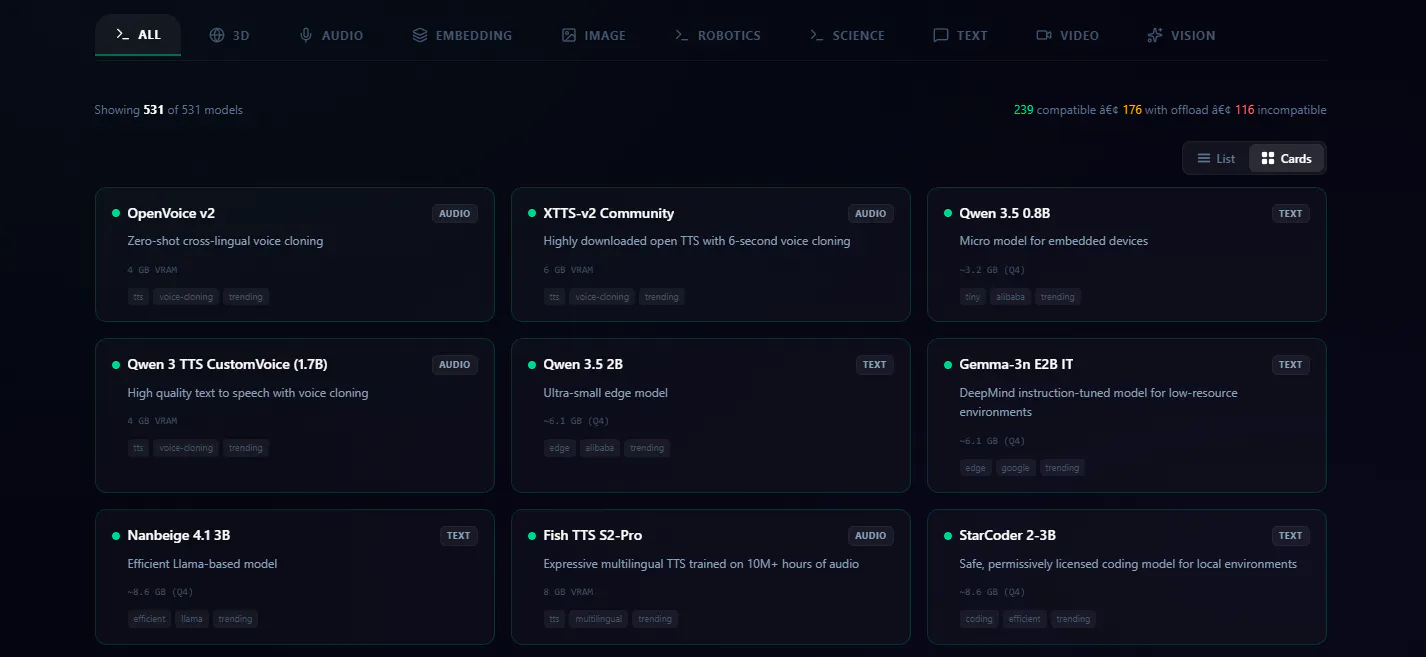
Task: Open the StarCoder 2-3B card
Action: point(1127,577)
